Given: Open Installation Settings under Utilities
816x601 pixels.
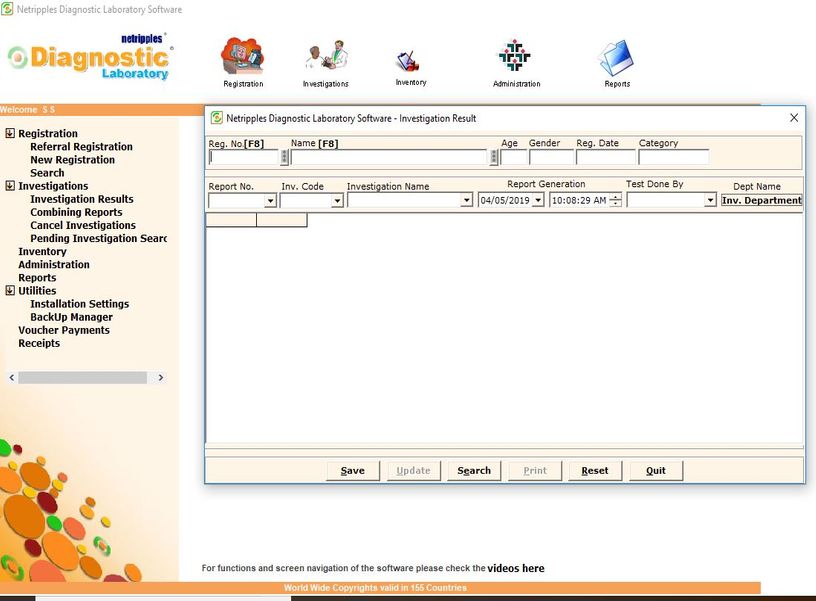Looking at the screenshot, I should click(80, 304).
